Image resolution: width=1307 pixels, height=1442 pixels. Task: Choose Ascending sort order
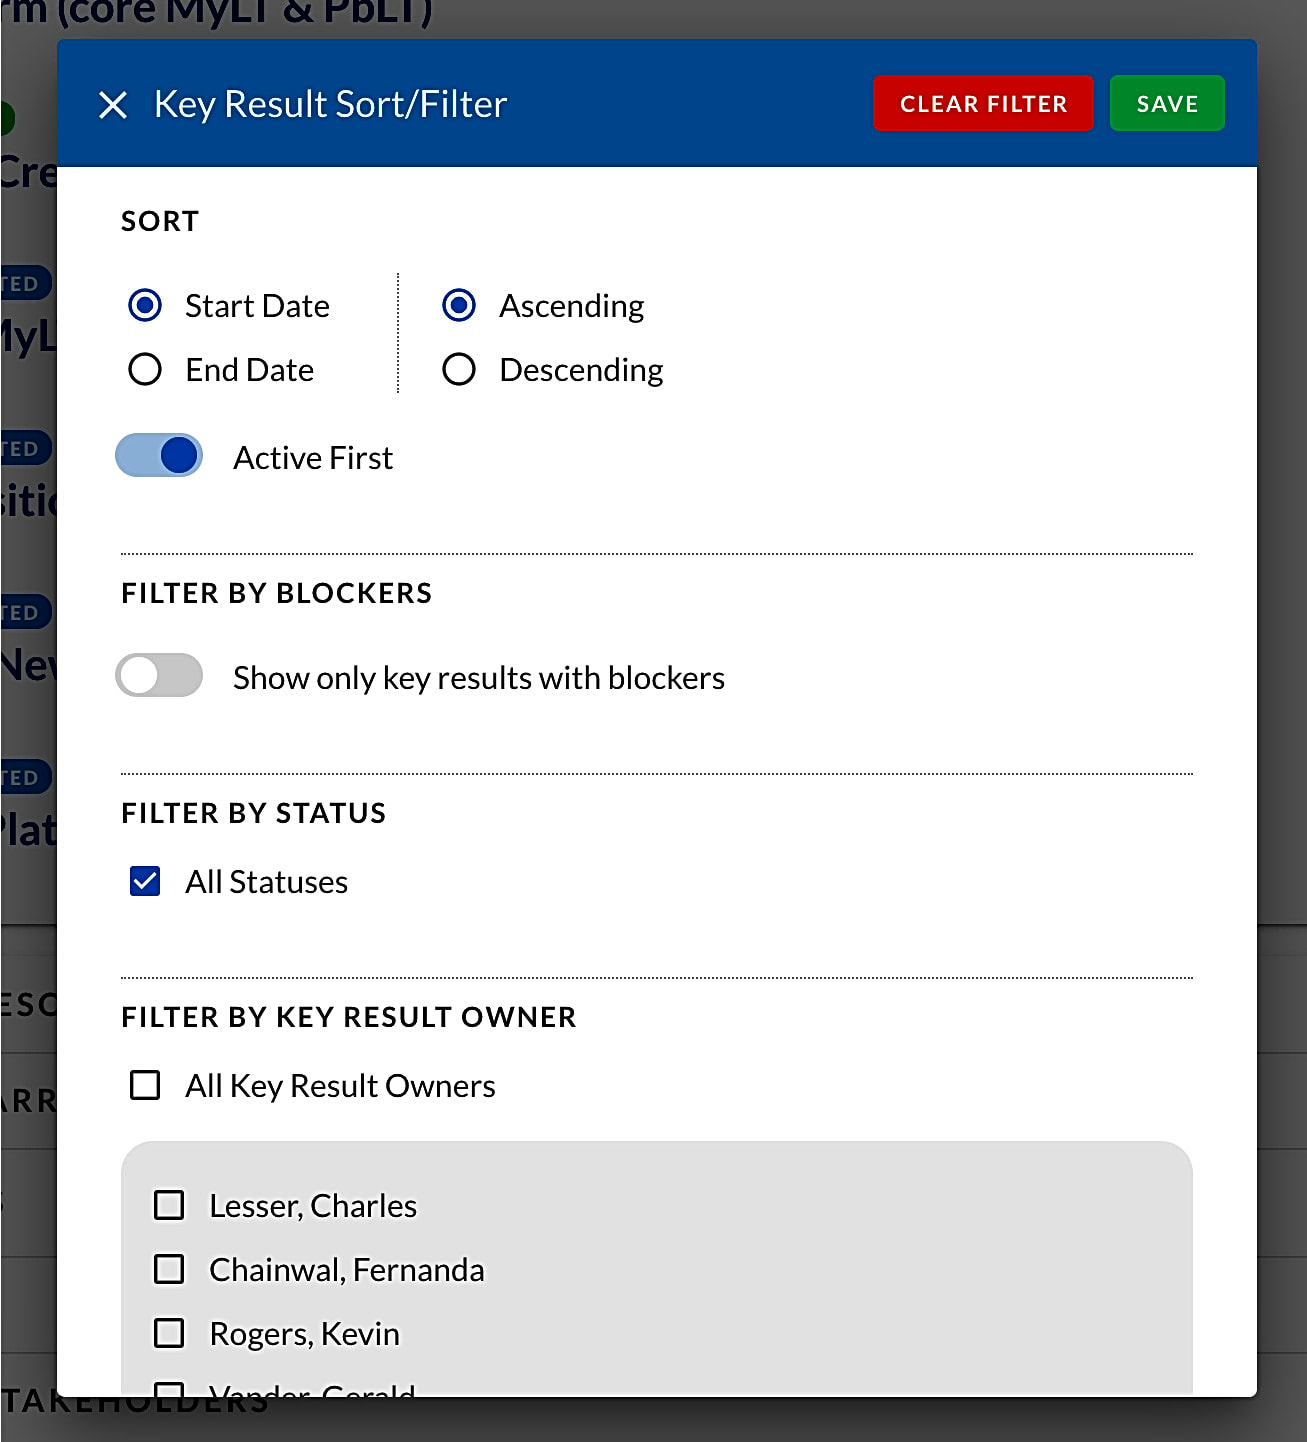(459, 305)
